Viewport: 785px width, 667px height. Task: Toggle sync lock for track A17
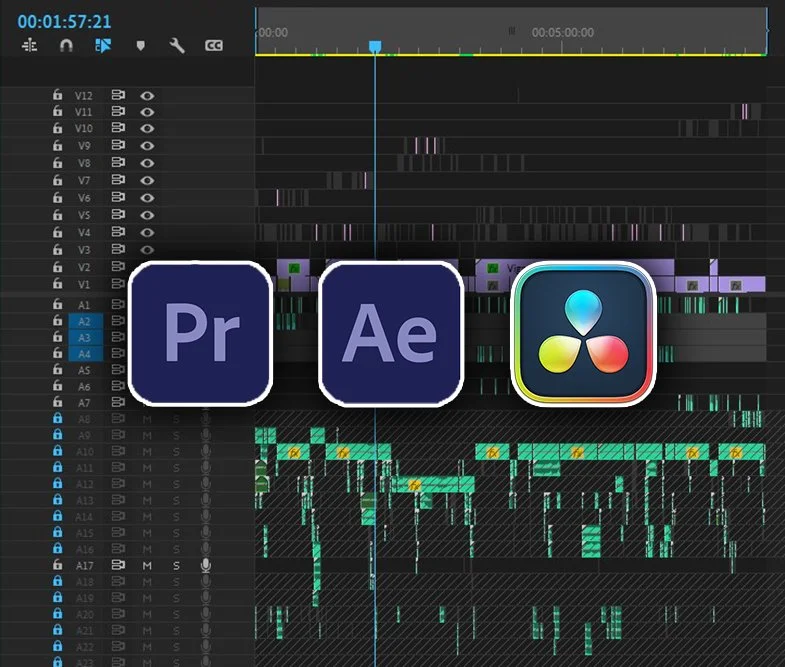[x=118, y=565]
